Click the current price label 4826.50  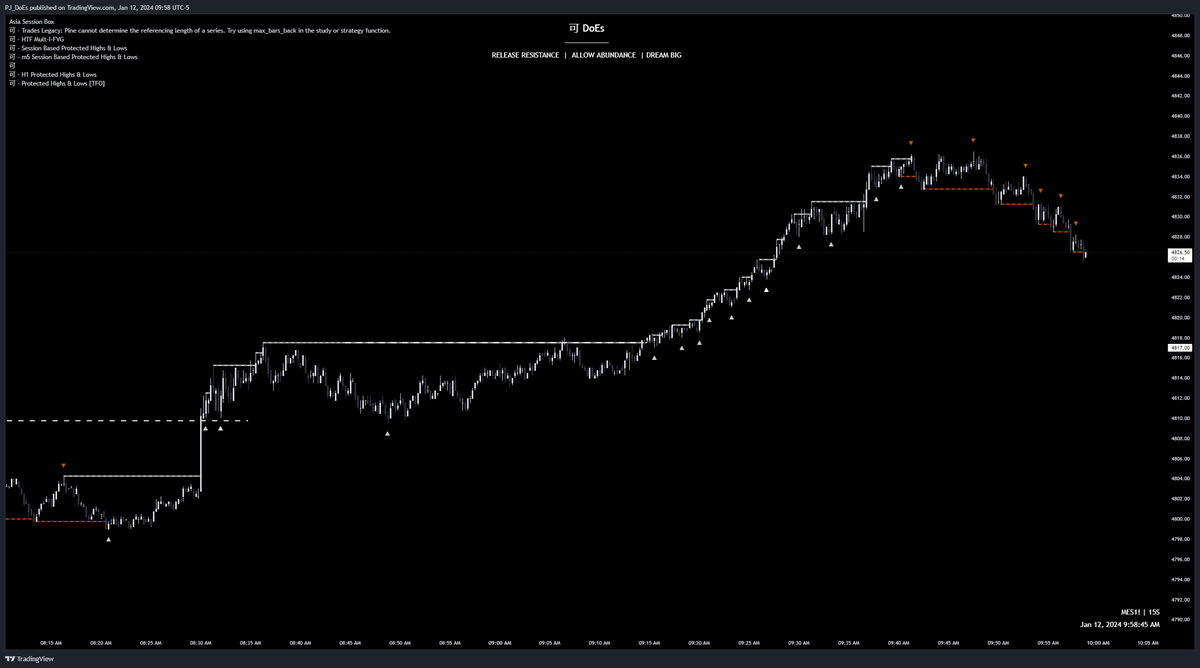coord(1180,255)
